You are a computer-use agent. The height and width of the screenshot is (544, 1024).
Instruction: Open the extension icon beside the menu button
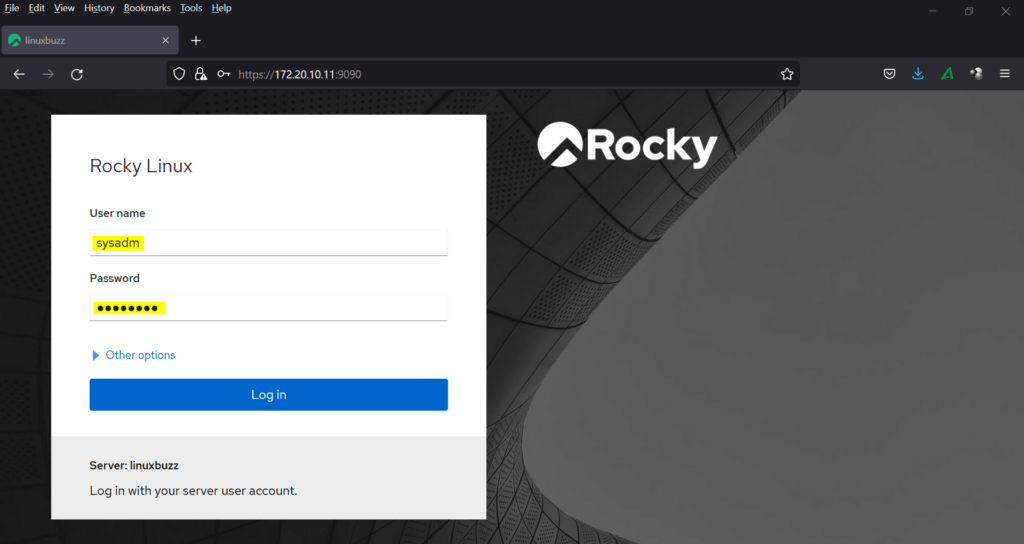point(976,74)
